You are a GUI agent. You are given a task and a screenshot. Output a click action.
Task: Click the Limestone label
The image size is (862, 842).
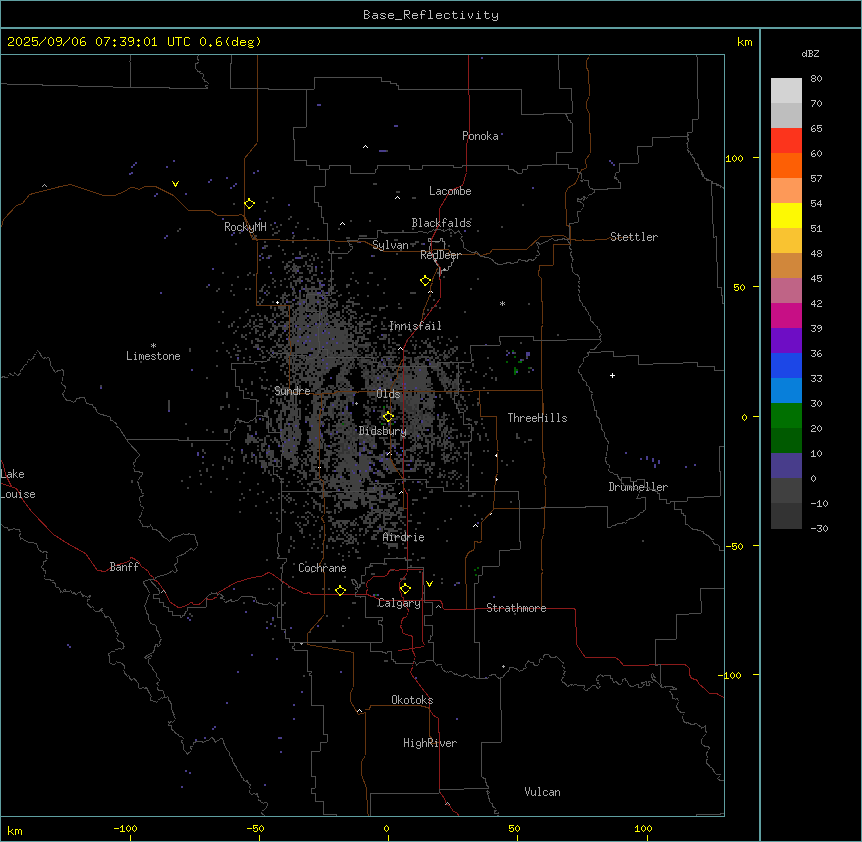point(153,356)
